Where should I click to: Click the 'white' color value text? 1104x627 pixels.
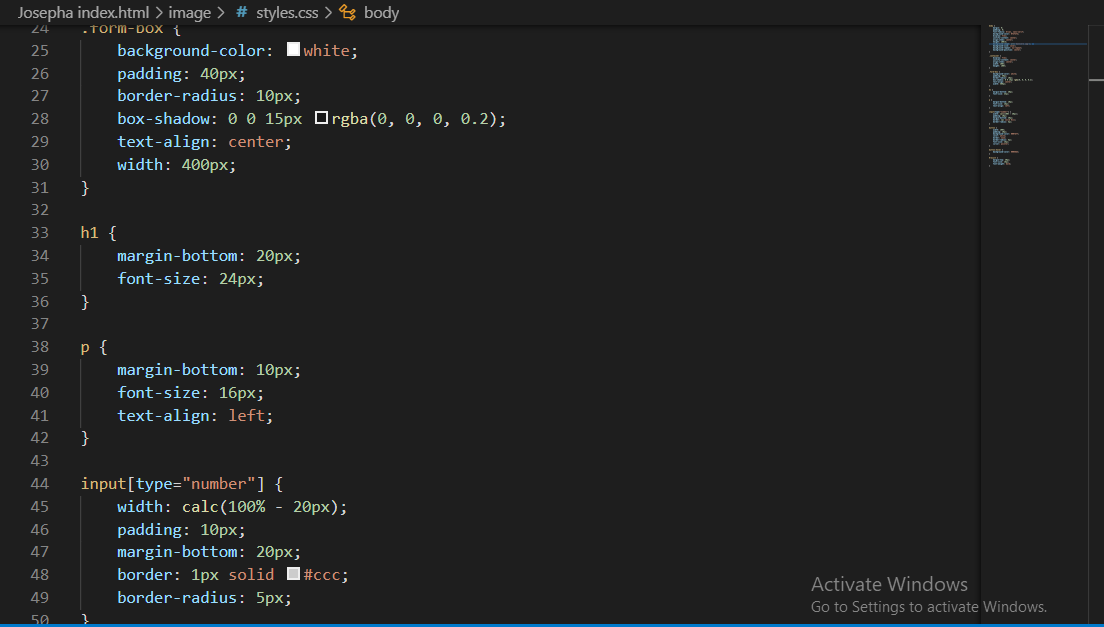[x=326, y=51]
